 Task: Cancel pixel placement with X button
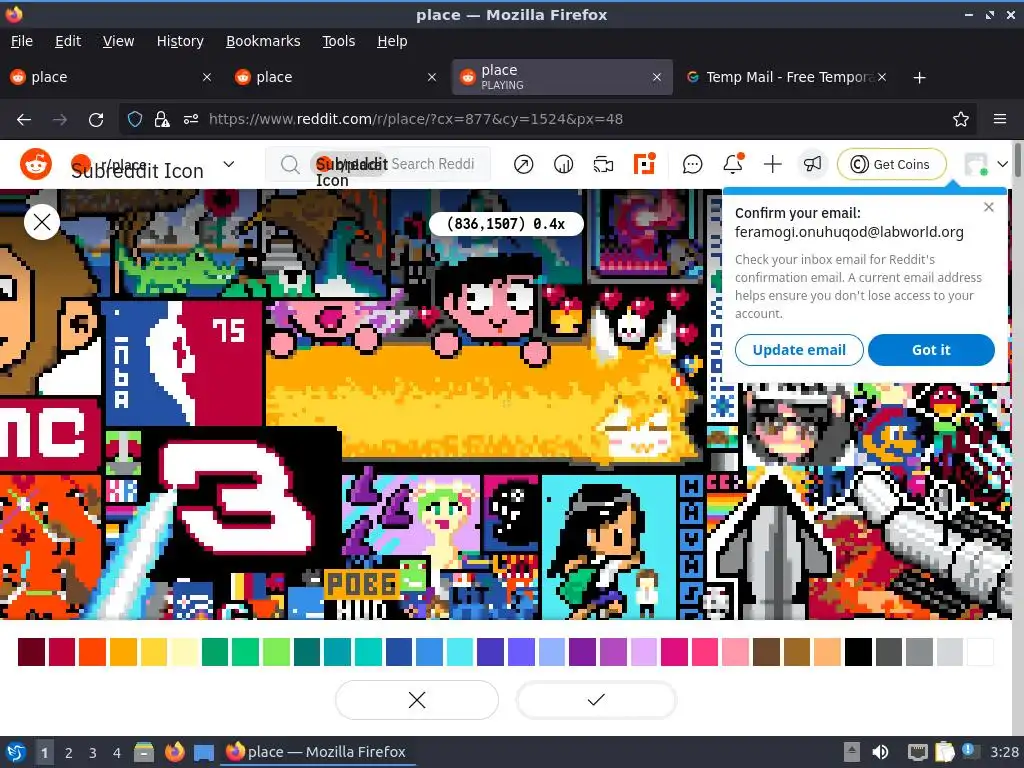(417, 700)
